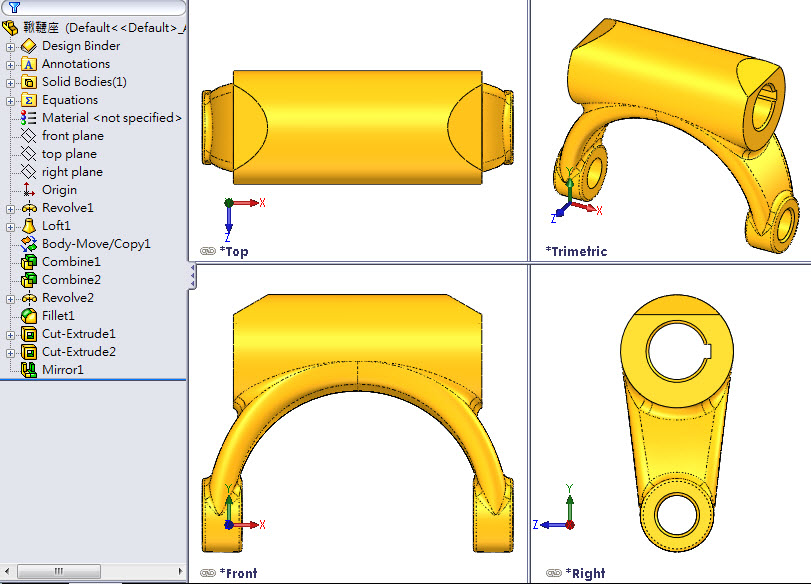This screenshot has height=584, width=811.
Task: Click the Material icon
Action: click(28, 118)
